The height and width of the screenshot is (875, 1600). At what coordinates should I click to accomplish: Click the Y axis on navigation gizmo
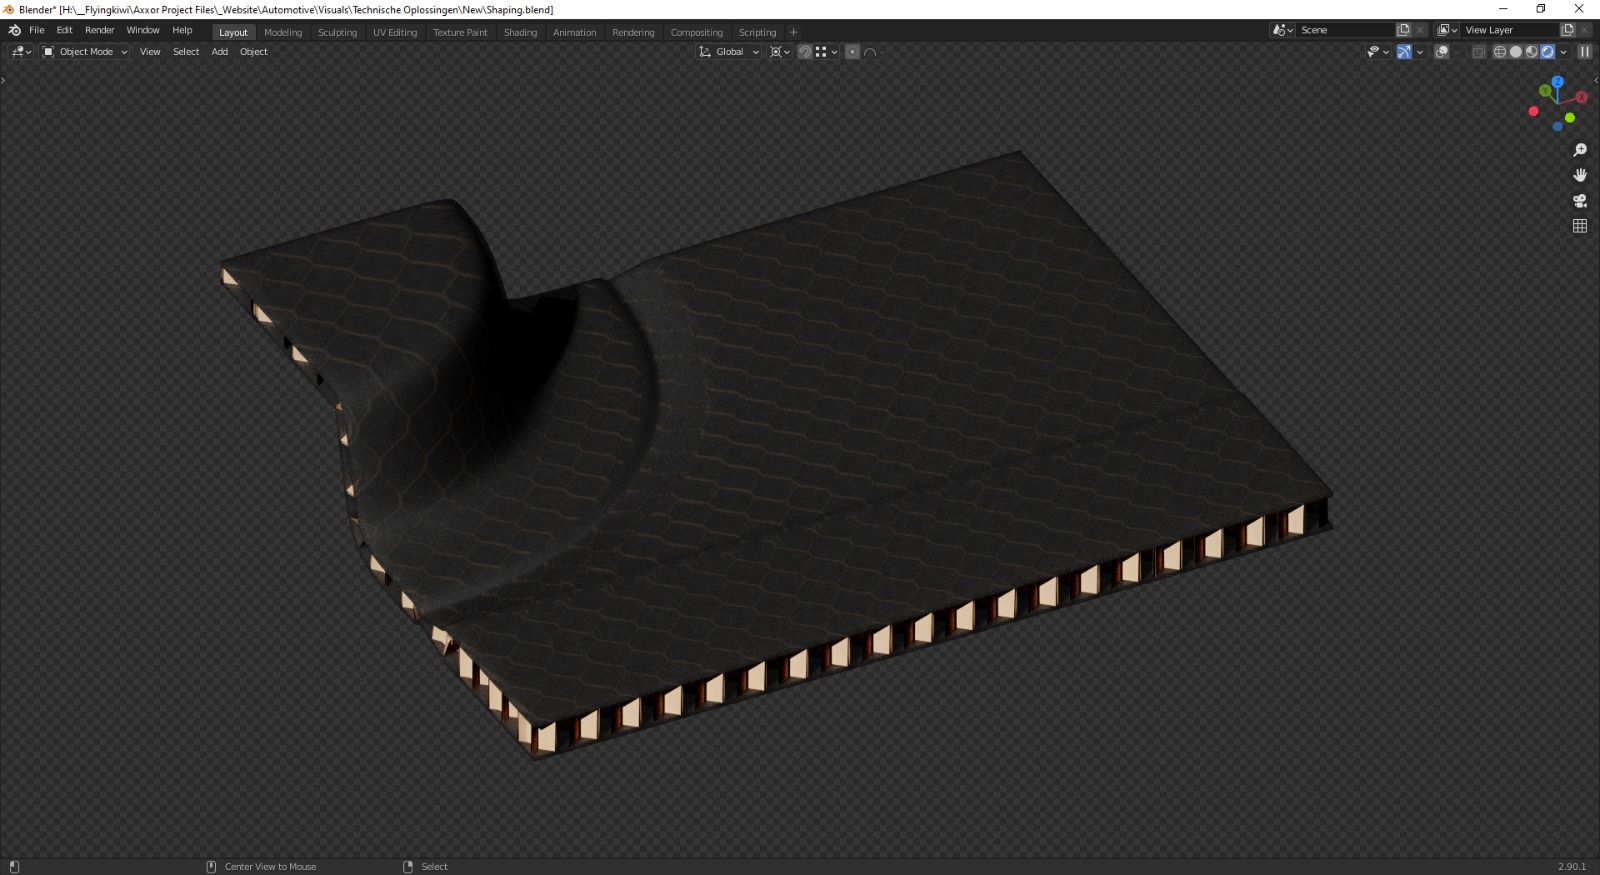(x=1545, y=90)
